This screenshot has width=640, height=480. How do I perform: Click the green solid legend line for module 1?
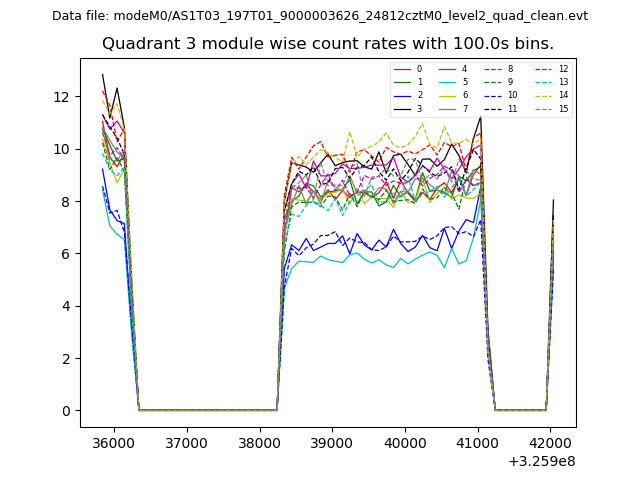tap(402, 82)
